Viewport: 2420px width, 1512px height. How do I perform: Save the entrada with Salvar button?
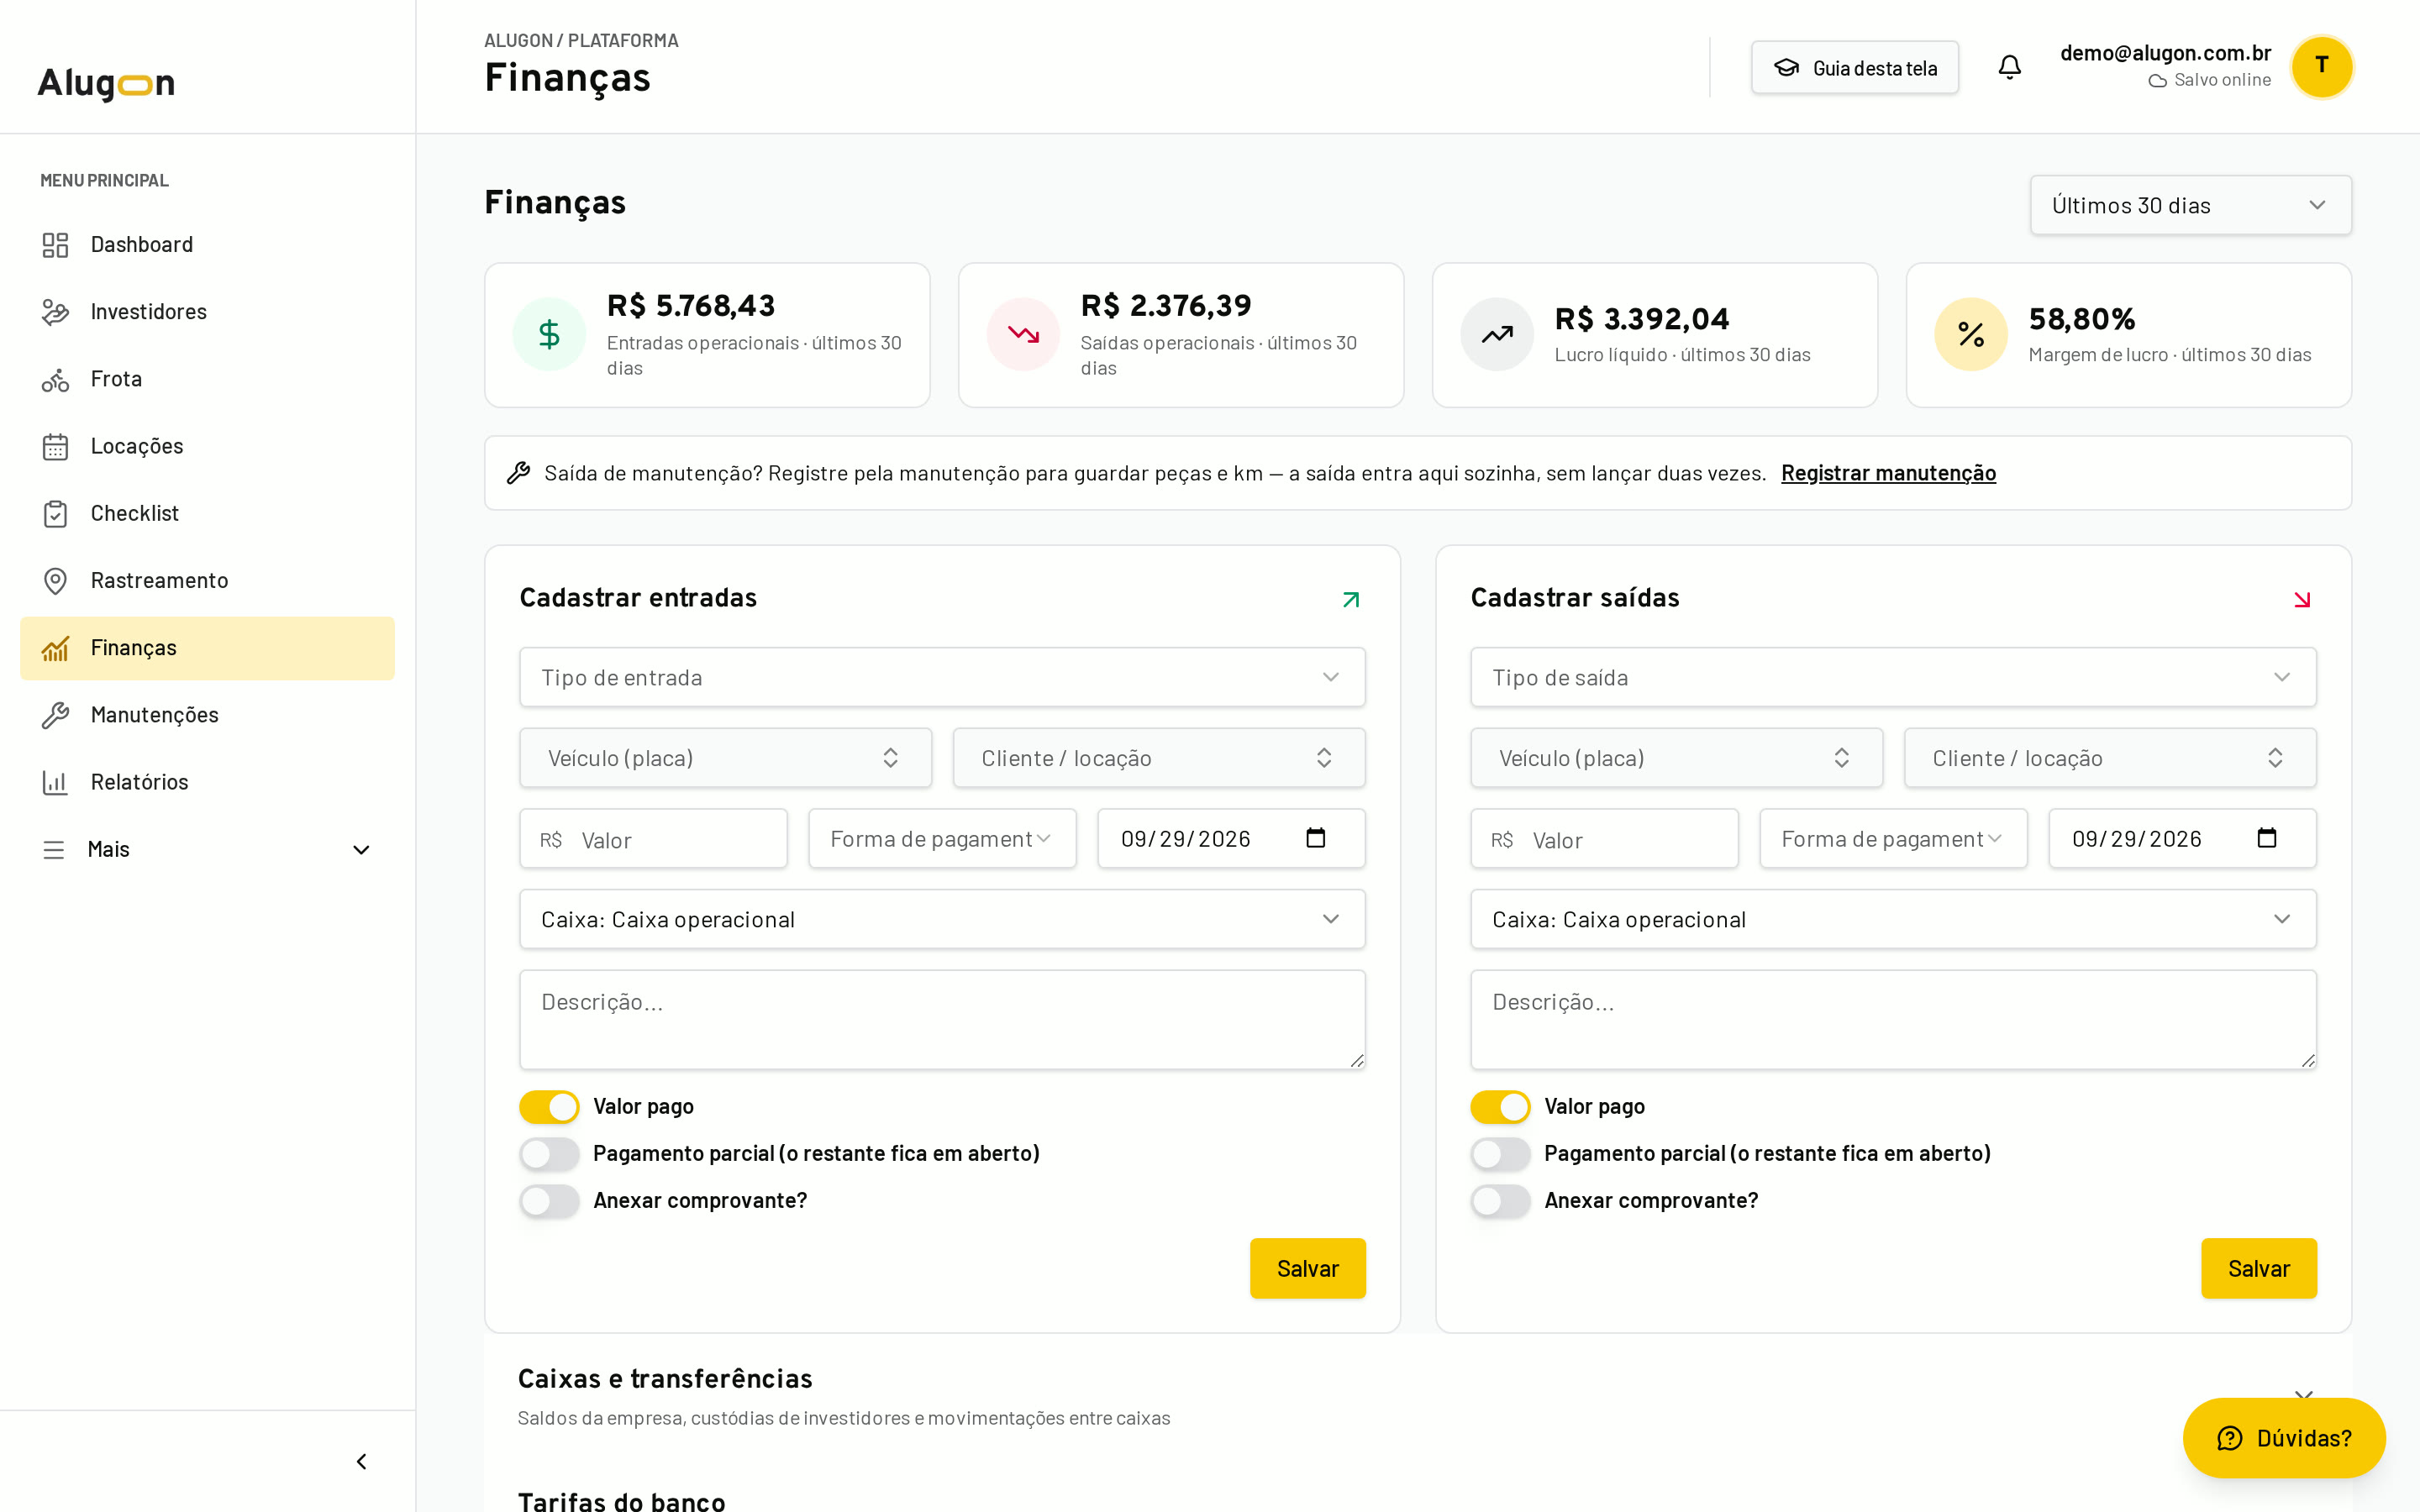point(1307,1268)
